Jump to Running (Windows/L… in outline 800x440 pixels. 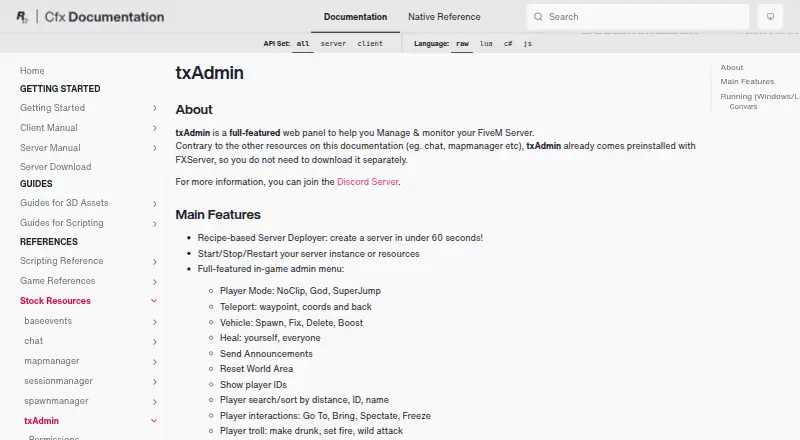pos(760,96)
